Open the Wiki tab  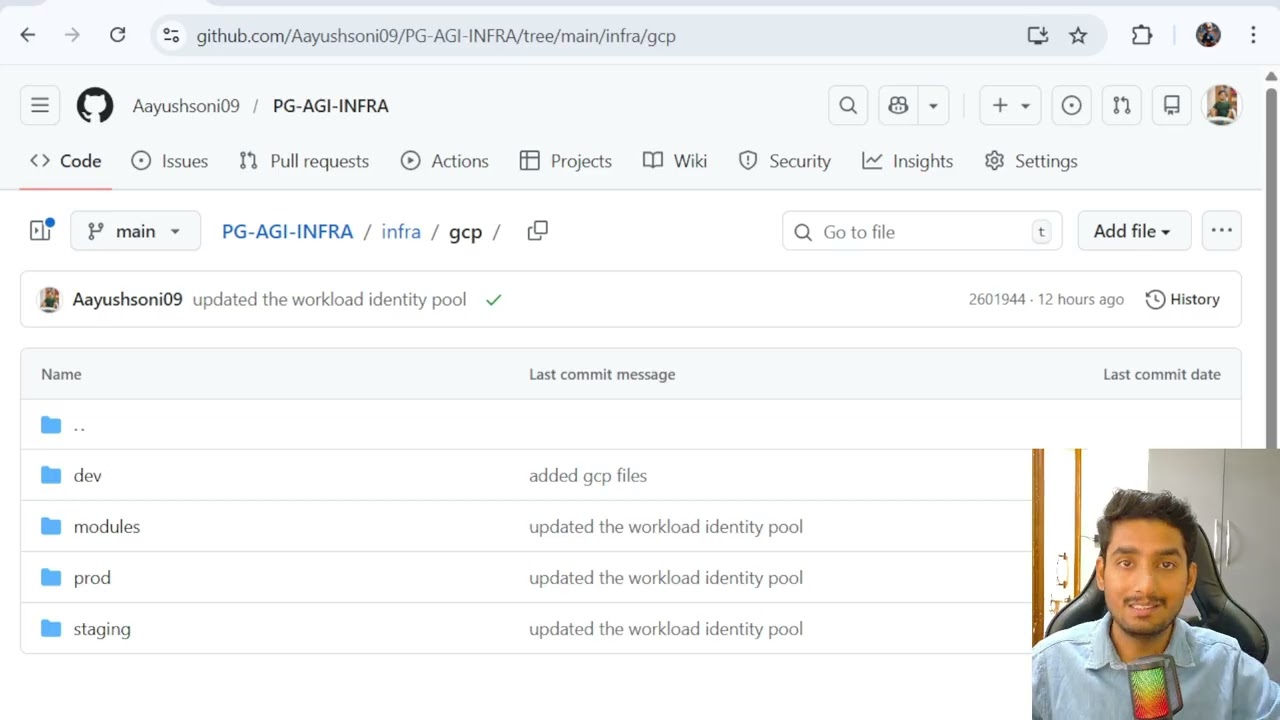click(675, 161)
